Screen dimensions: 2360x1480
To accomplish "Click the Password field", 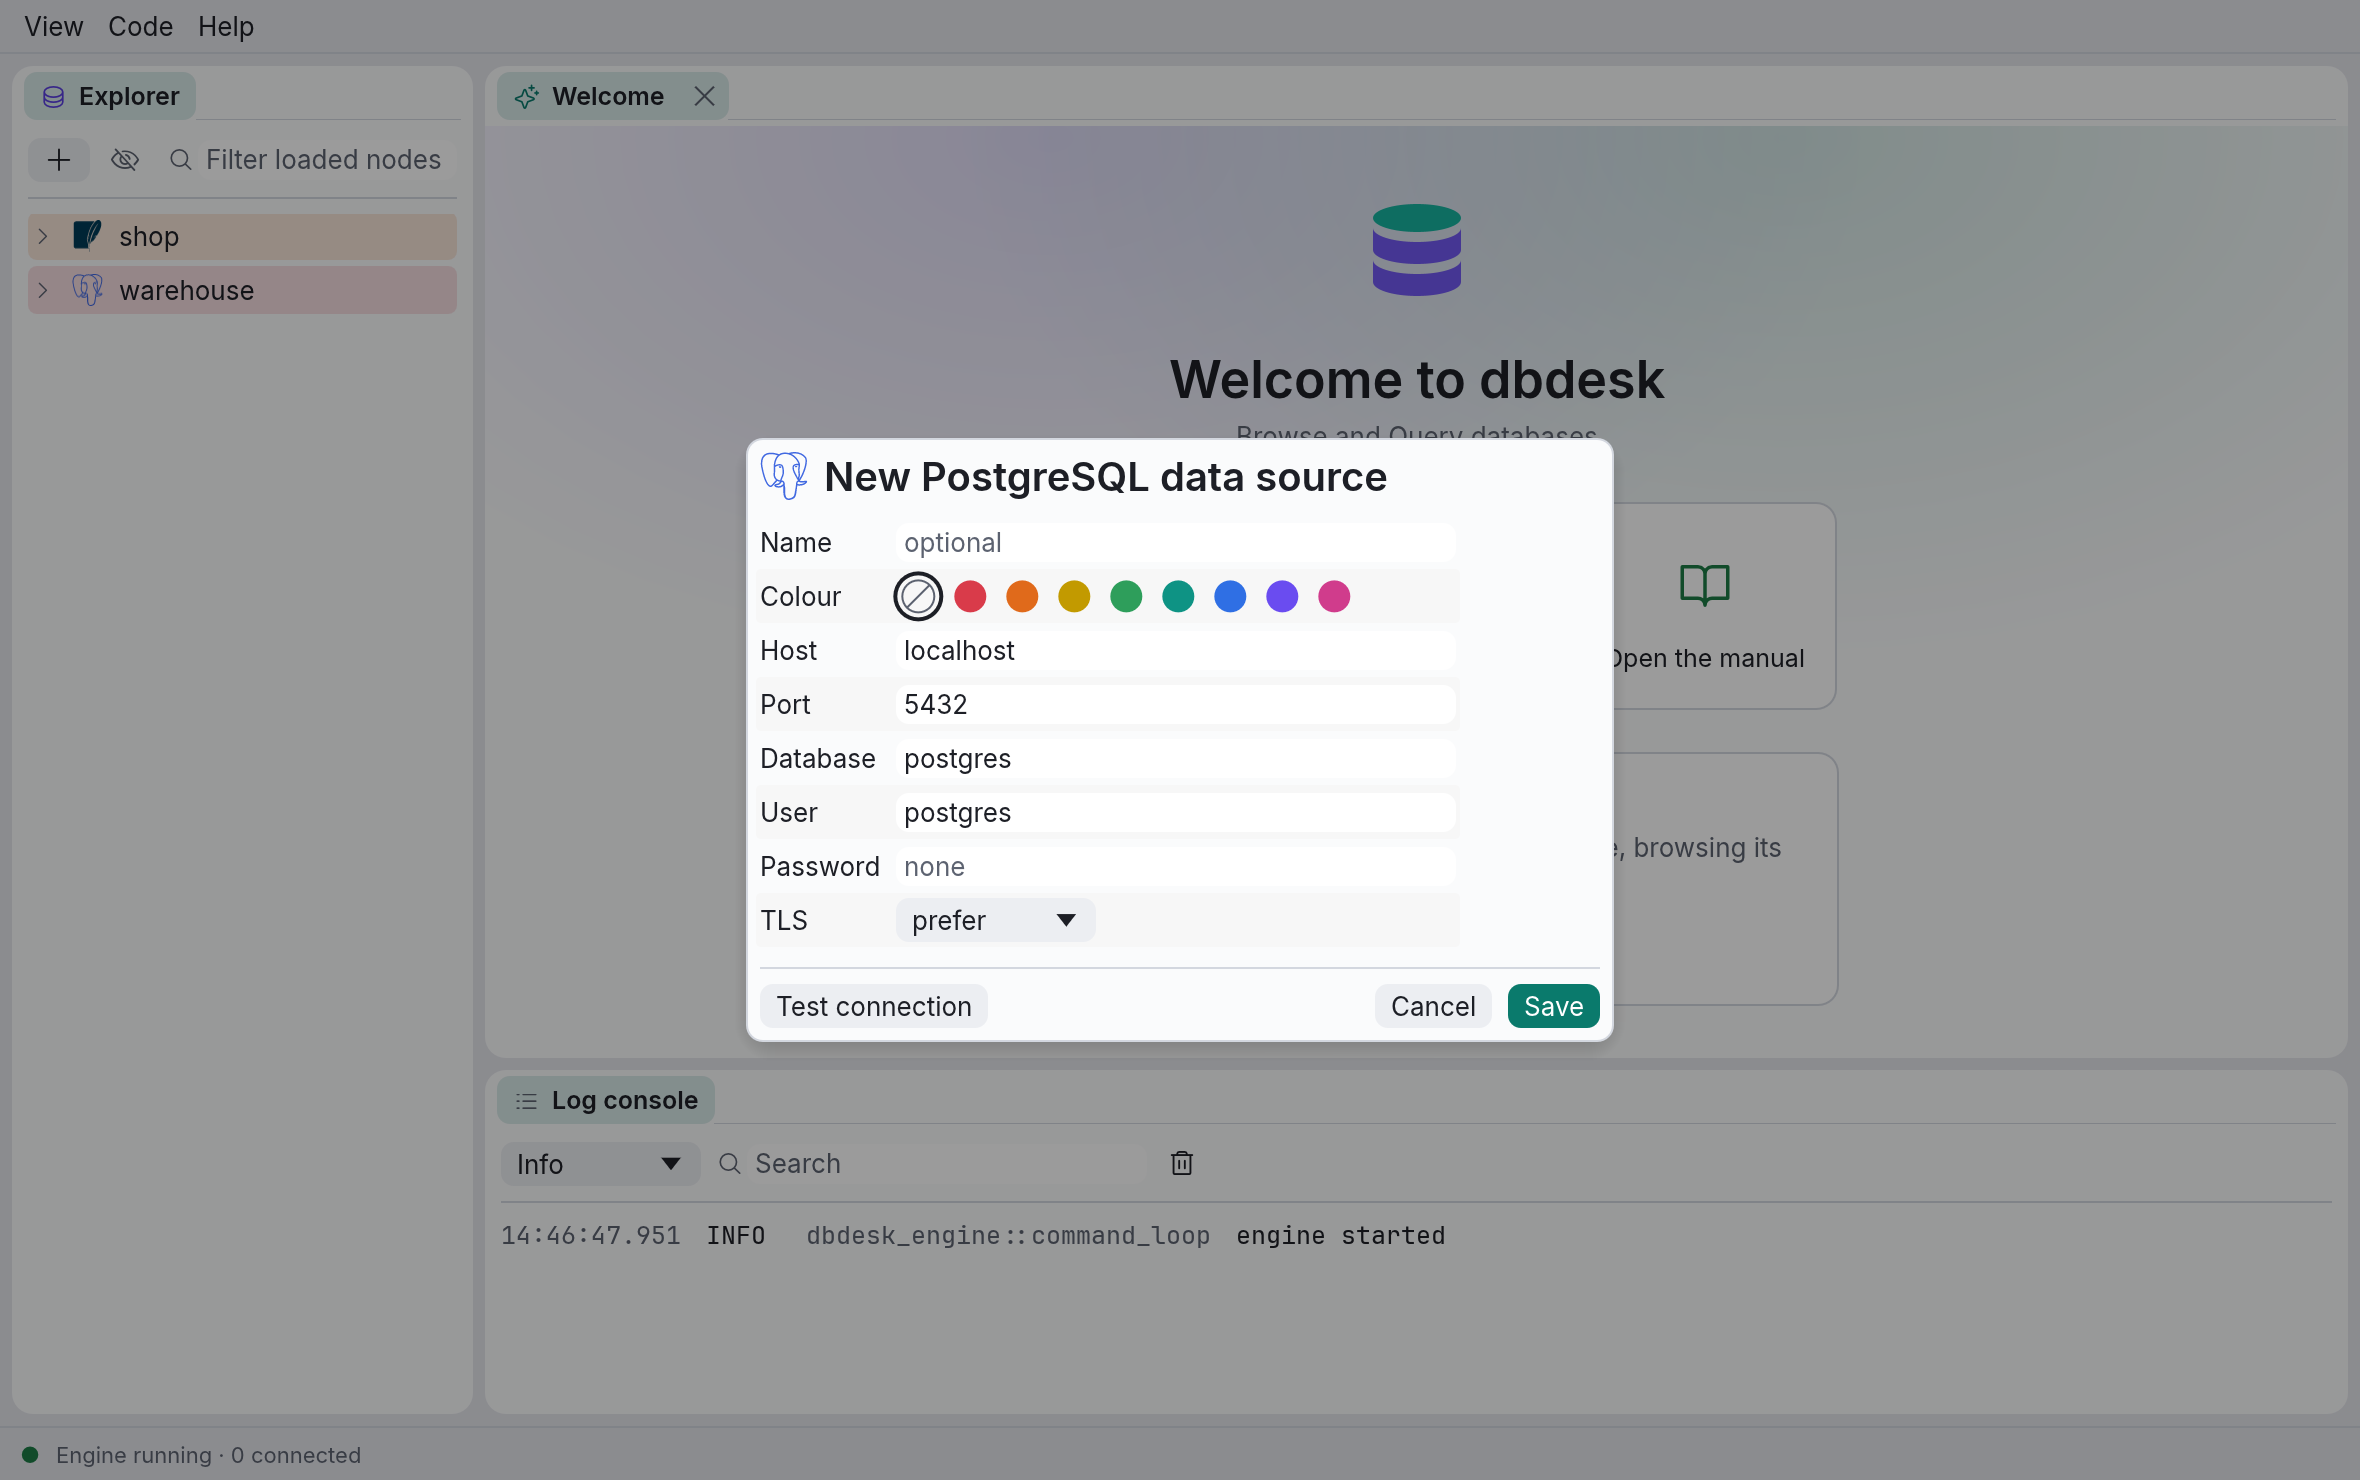I will 1175,867.
